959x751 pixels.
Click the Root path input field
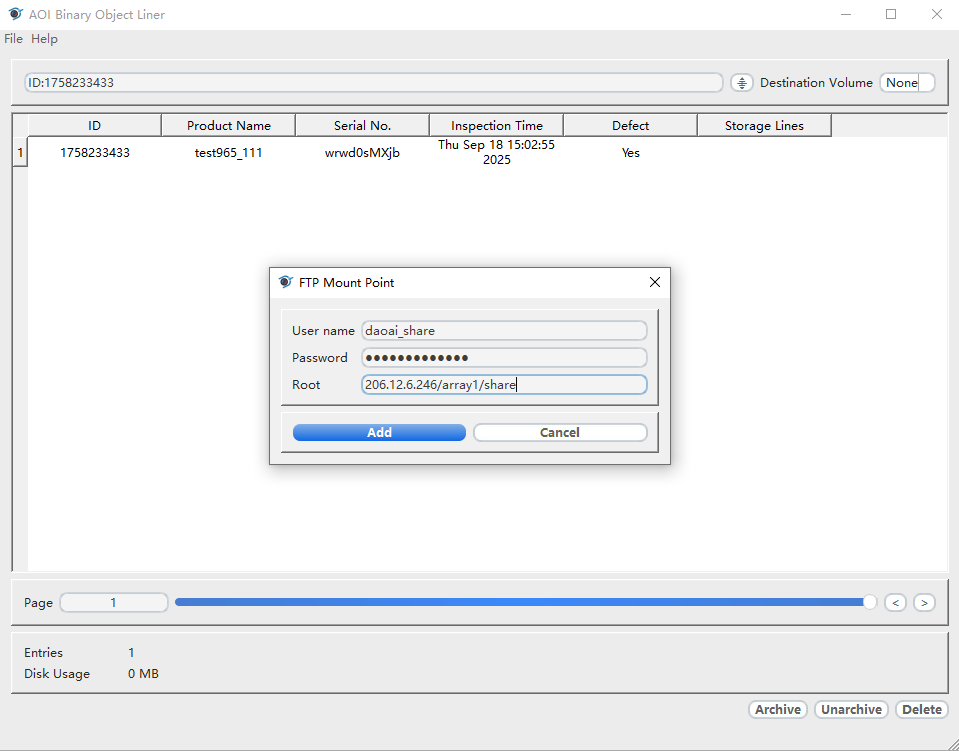pos(504,385)
